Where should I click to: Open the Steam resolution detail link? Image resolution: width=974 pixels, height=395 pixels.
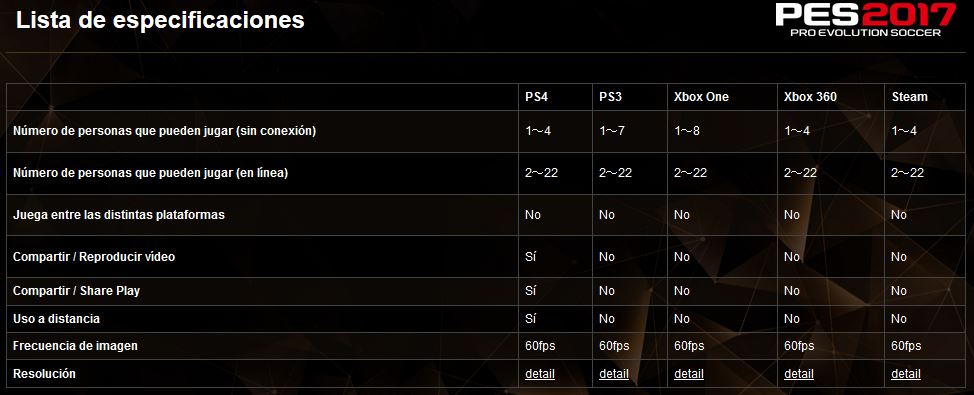(x=906, y=374)
